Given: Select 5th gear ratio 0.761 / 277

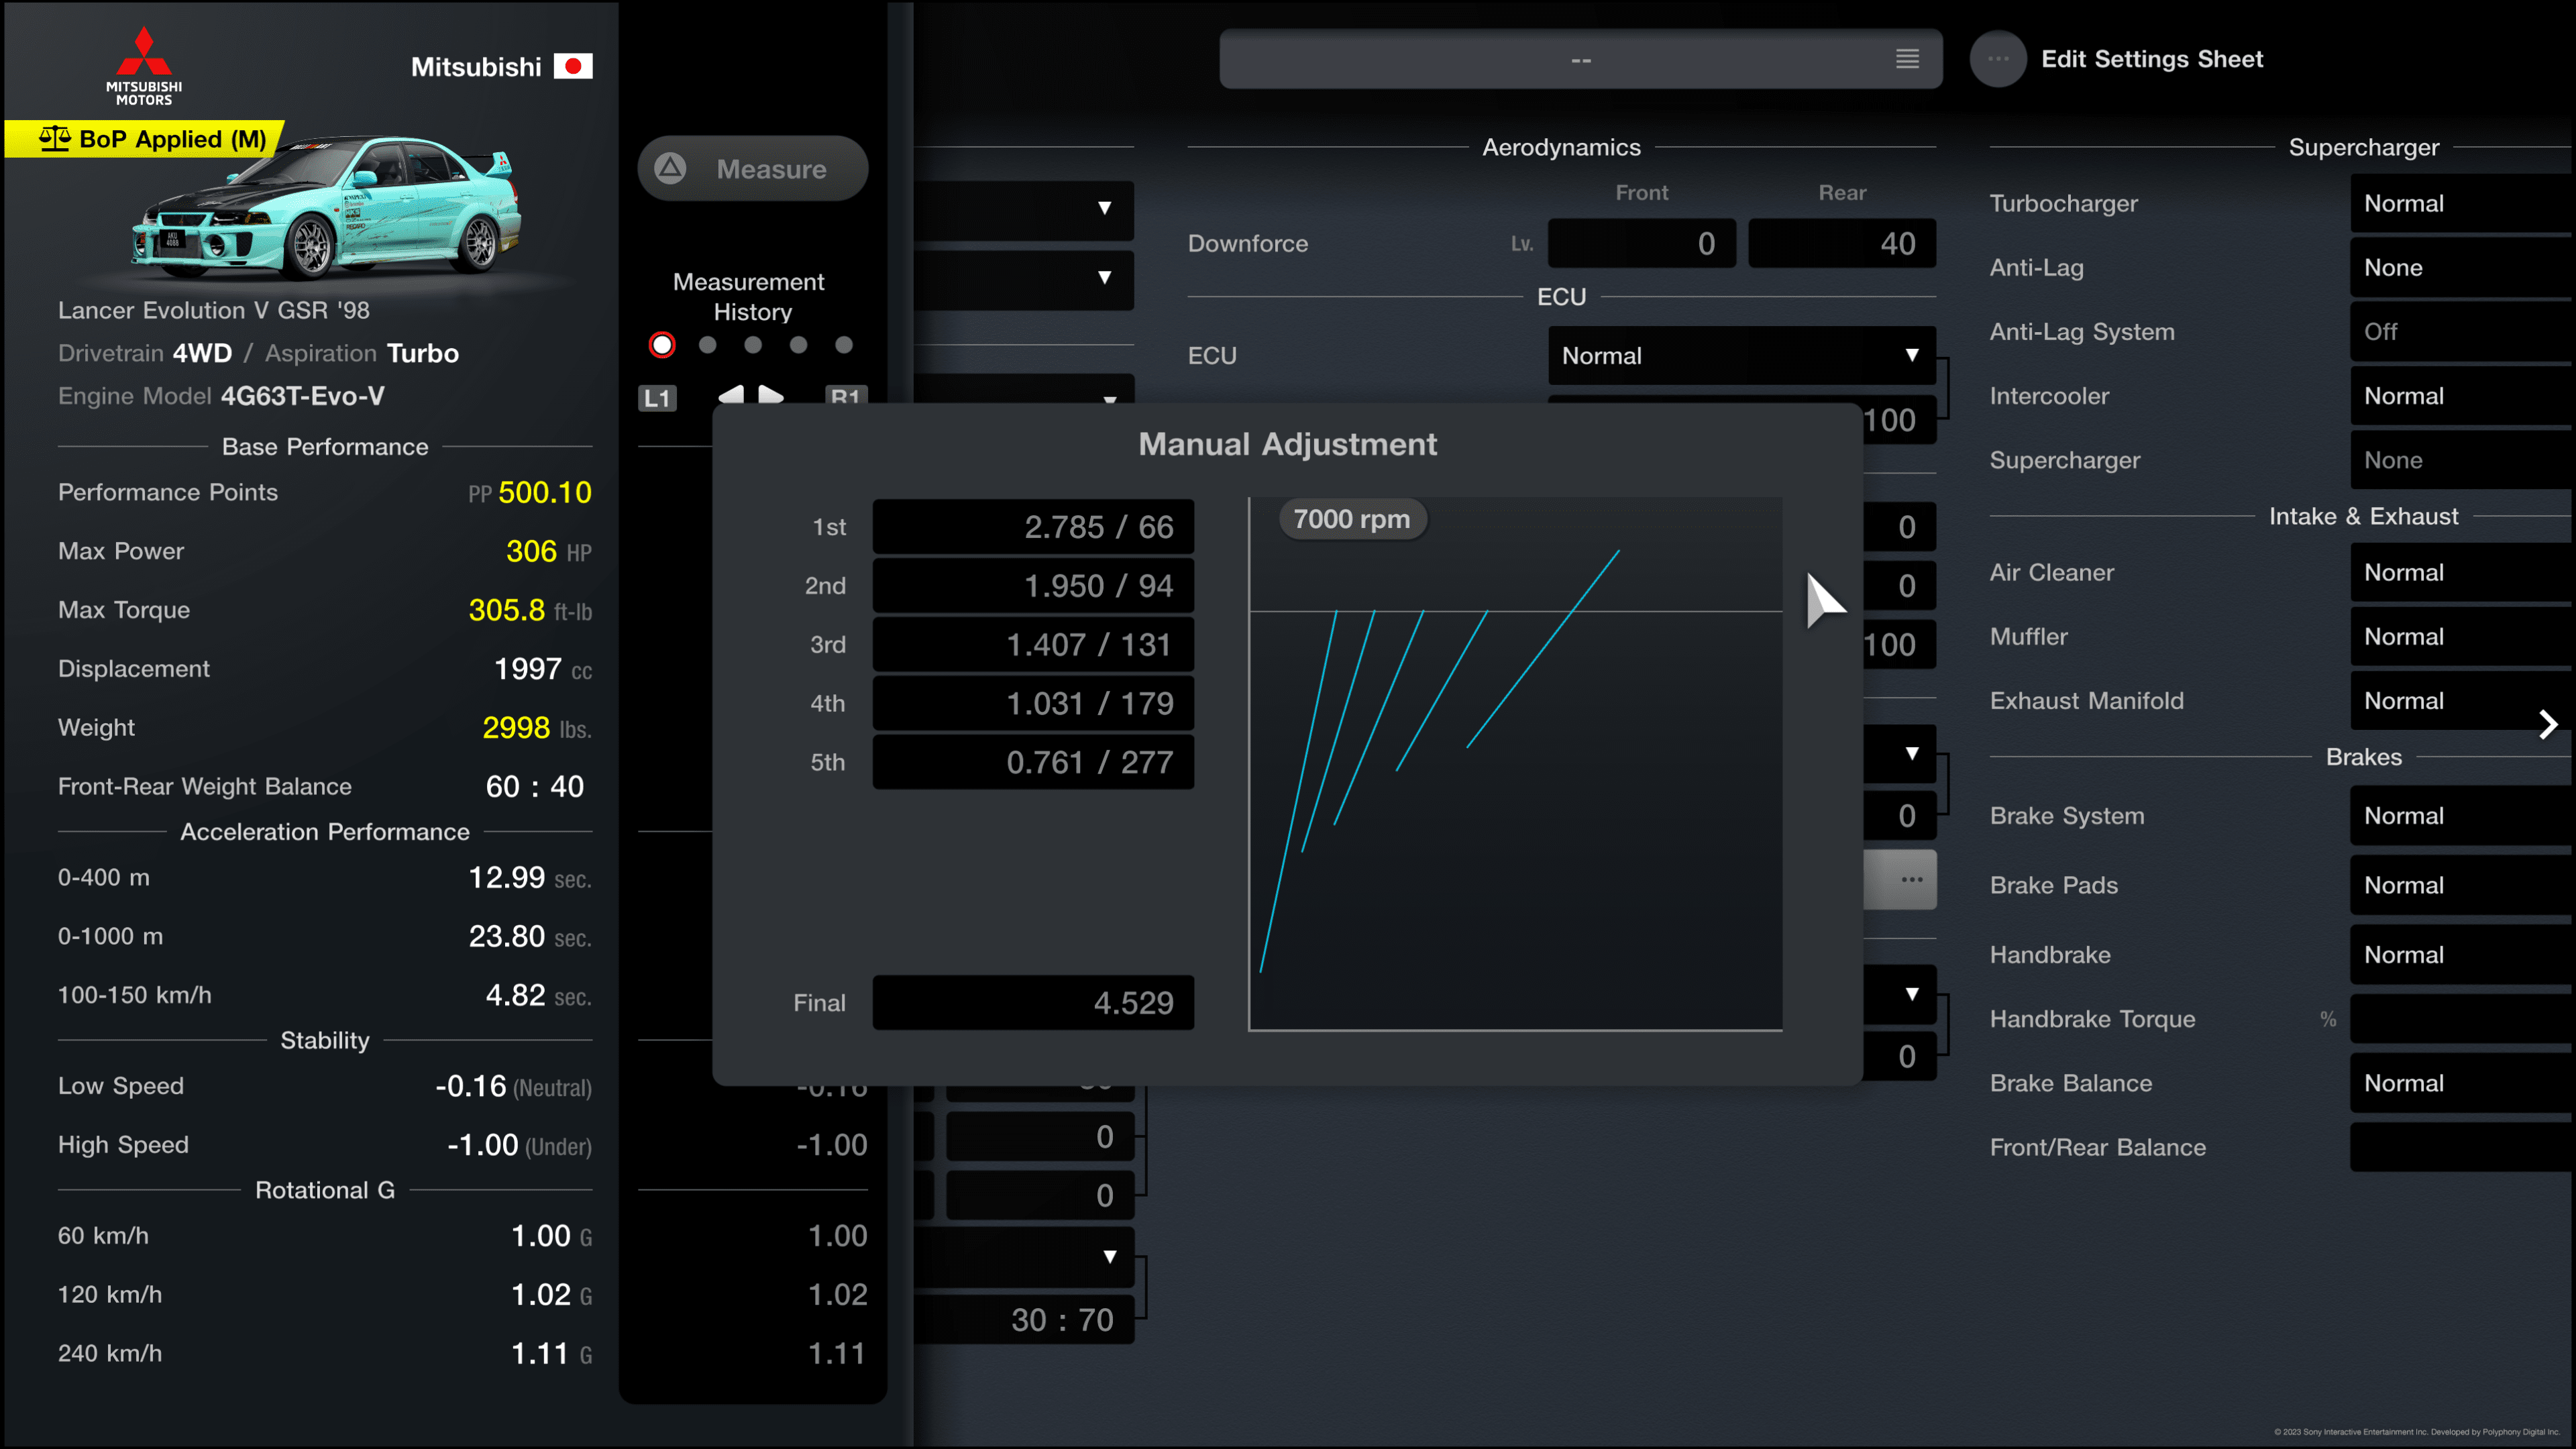Looking at the screenshot, I should click(1033, 762).
